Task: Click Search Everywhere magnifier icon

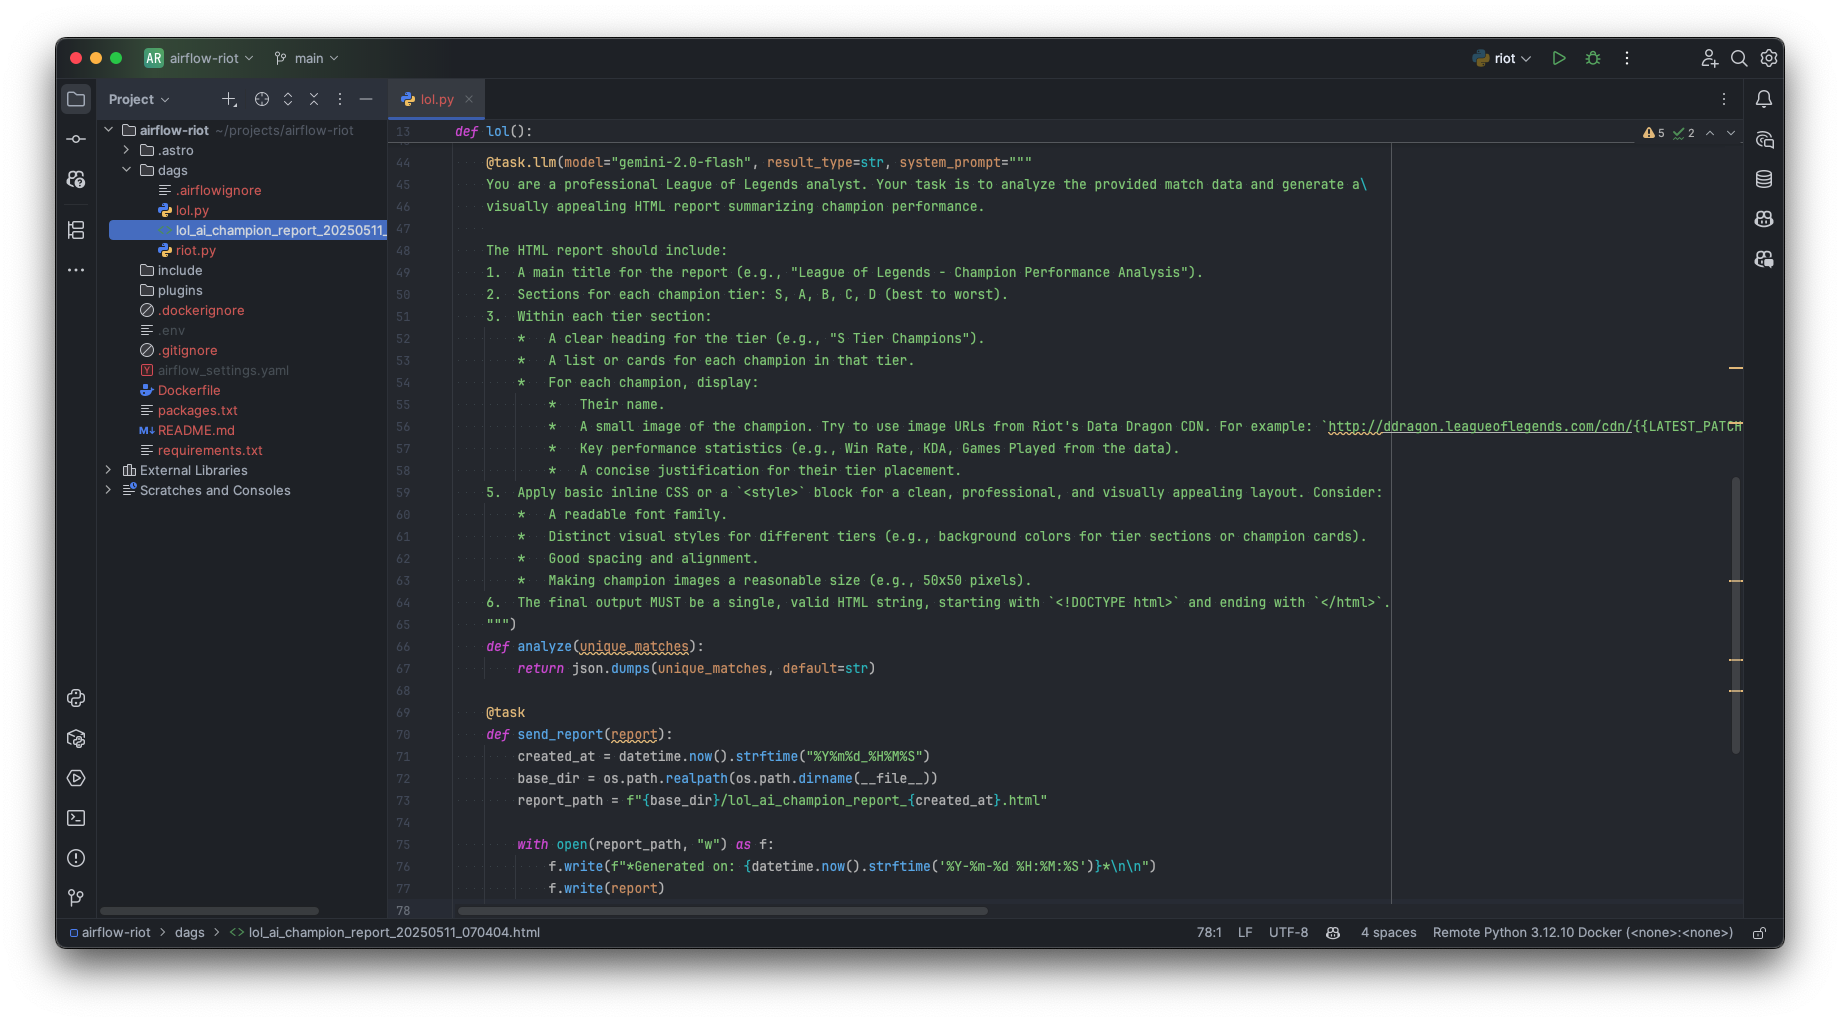Action: pyautogui.click(x=1739, y=59)
